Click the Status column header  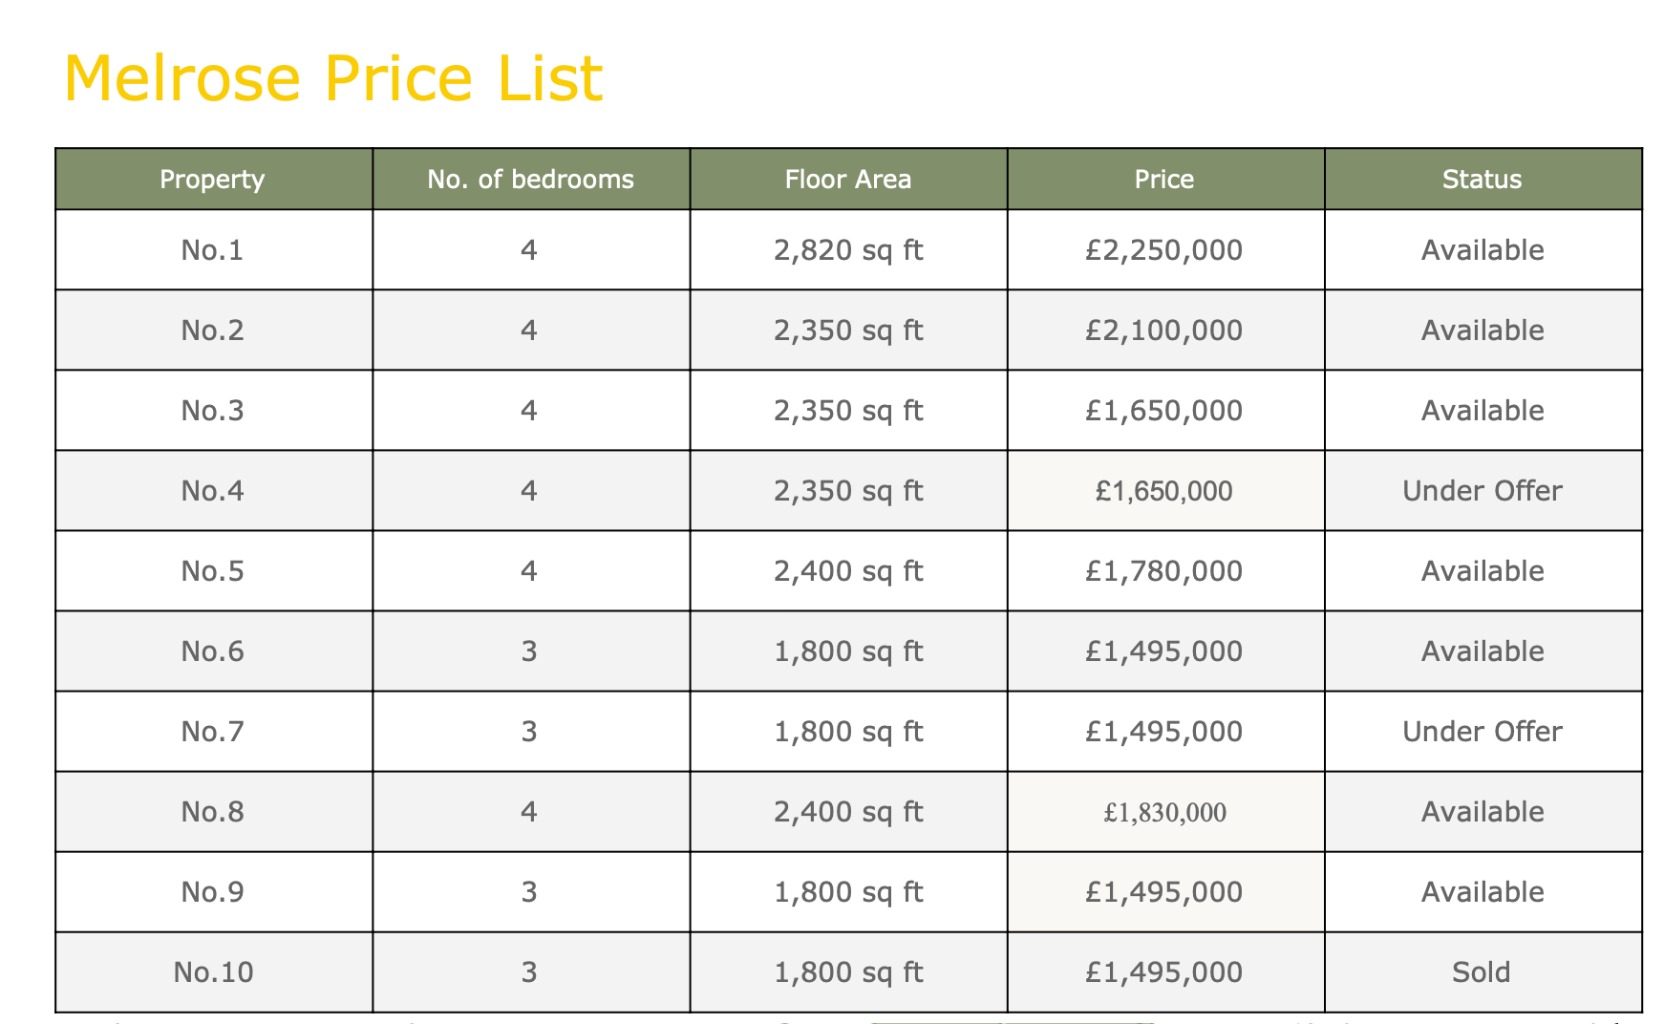tap(1483, 179)
